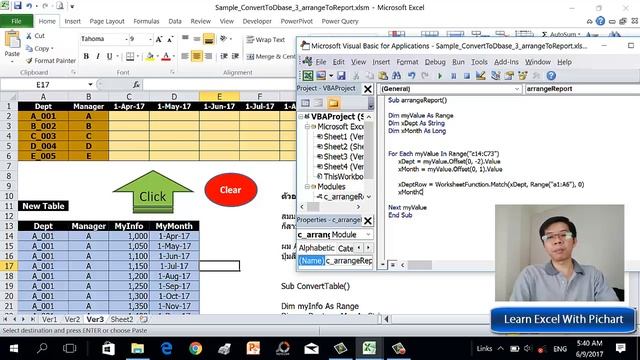Open Find with the binoculars icon
Screen dimensions: 640x360
(x=396, y=76)
